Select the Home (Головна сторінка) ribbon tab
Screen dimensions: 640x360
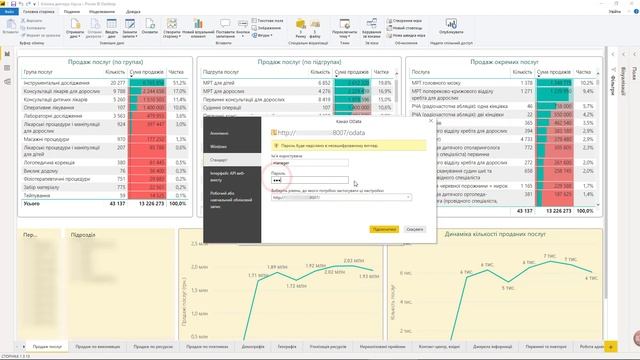tap(39, 12)
